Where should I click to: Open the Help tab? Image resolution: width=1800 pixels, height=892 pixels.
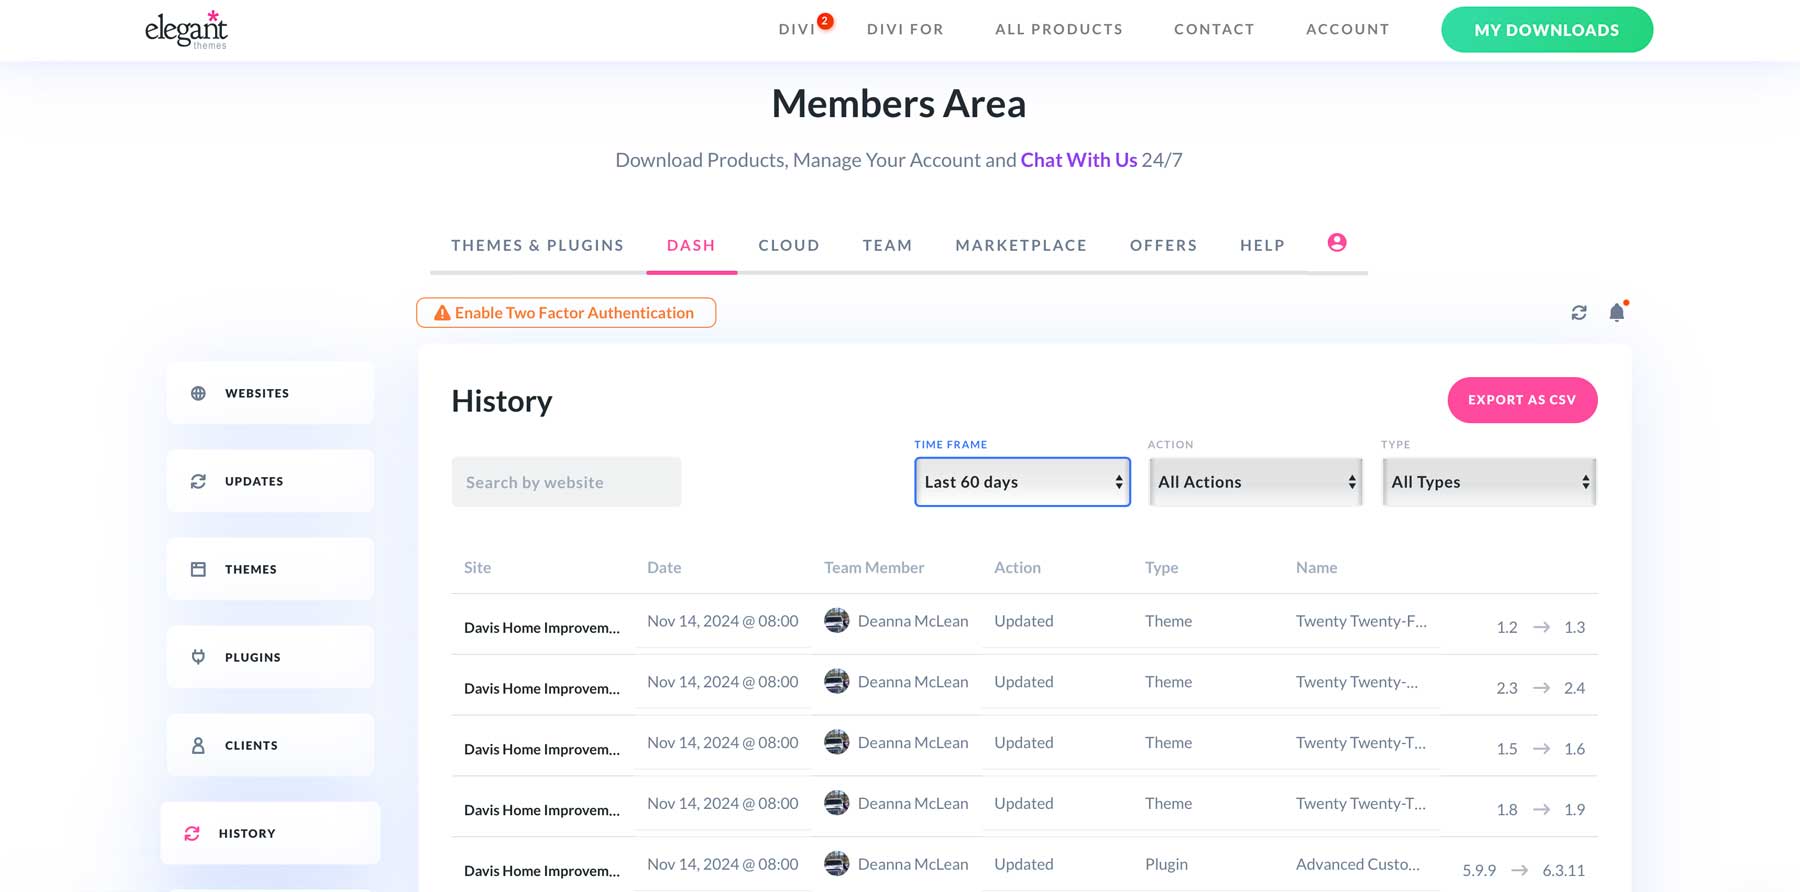(1262, 245)
